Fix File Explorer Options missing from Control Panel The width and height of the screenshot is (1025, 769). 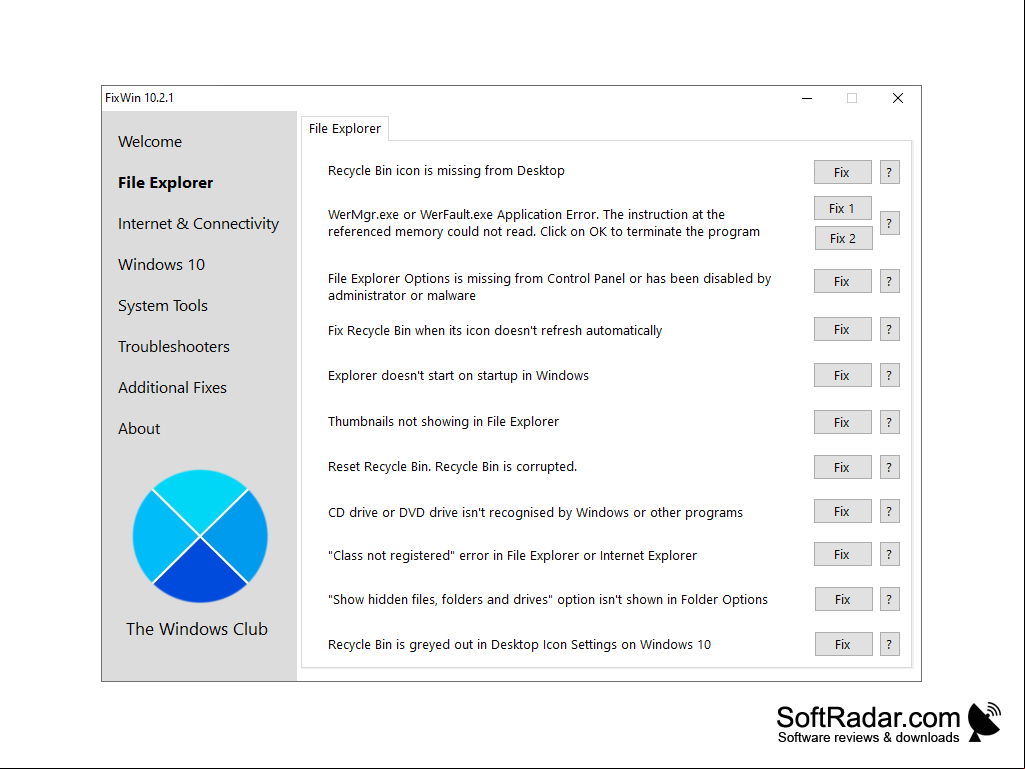pos(842,281)
